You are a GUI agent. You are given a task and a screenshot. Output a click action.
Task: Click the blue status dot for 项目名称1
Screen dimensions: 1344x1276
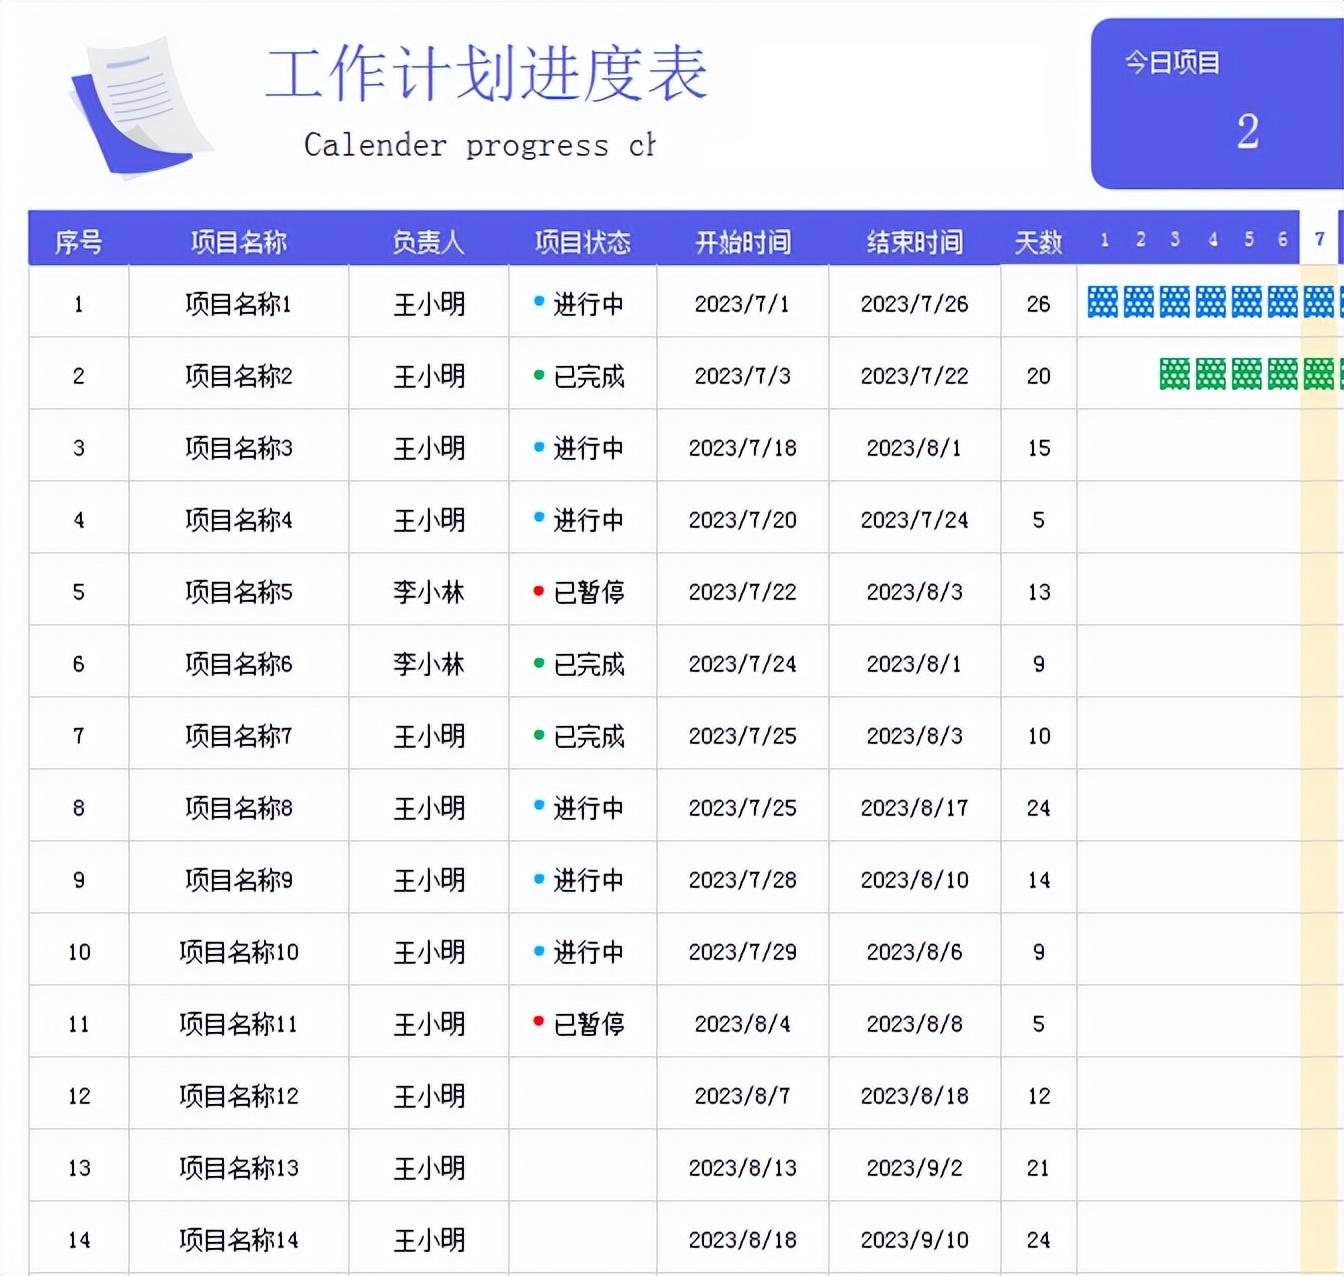point(539,300)
